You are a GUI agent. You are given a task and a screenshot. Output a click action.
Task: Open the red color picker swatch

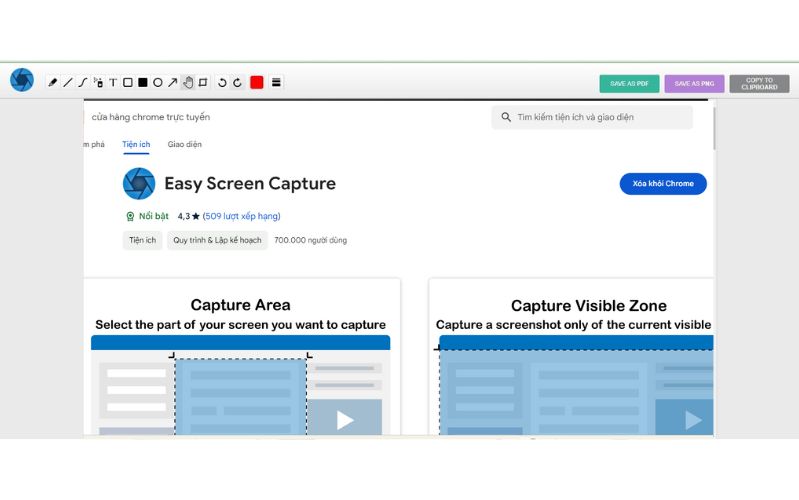pos(257,83)
